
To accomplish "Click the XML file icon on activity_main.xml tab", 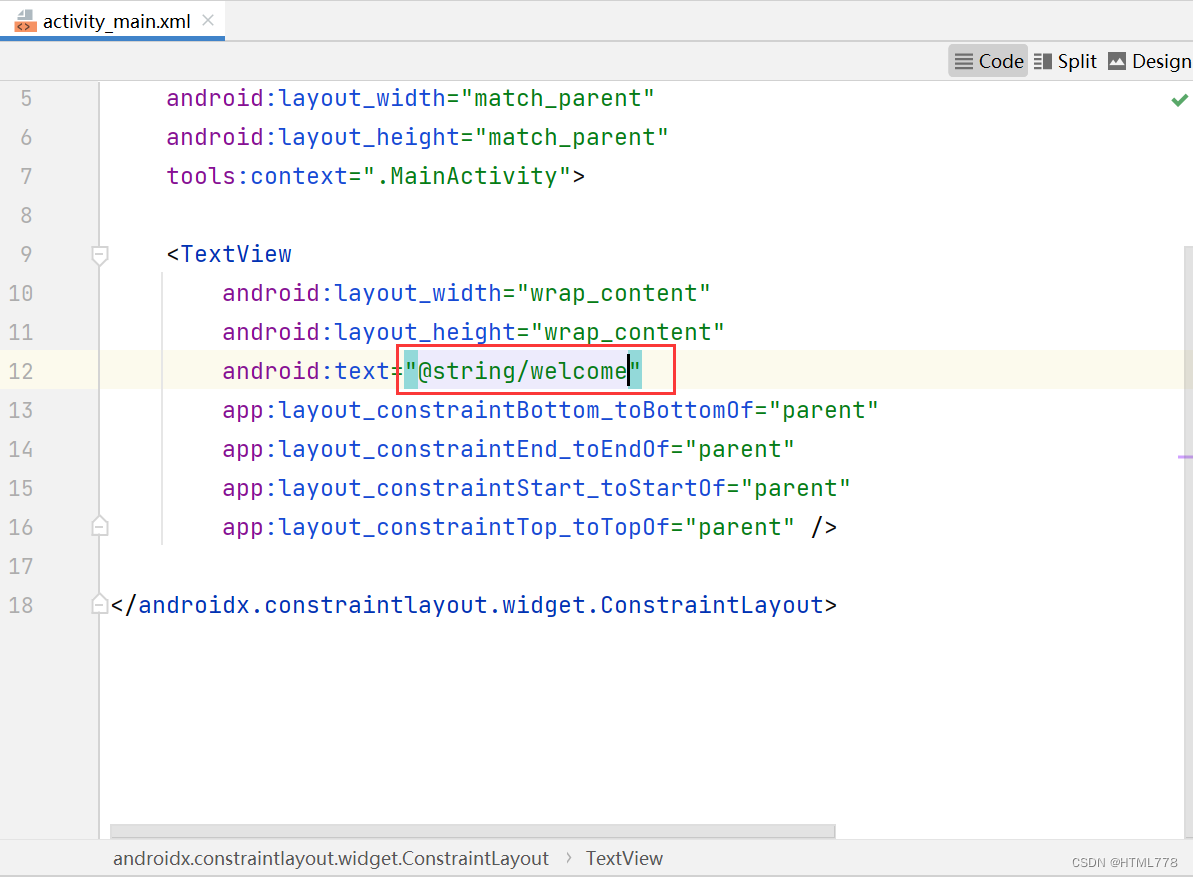I will coord(25,21).
